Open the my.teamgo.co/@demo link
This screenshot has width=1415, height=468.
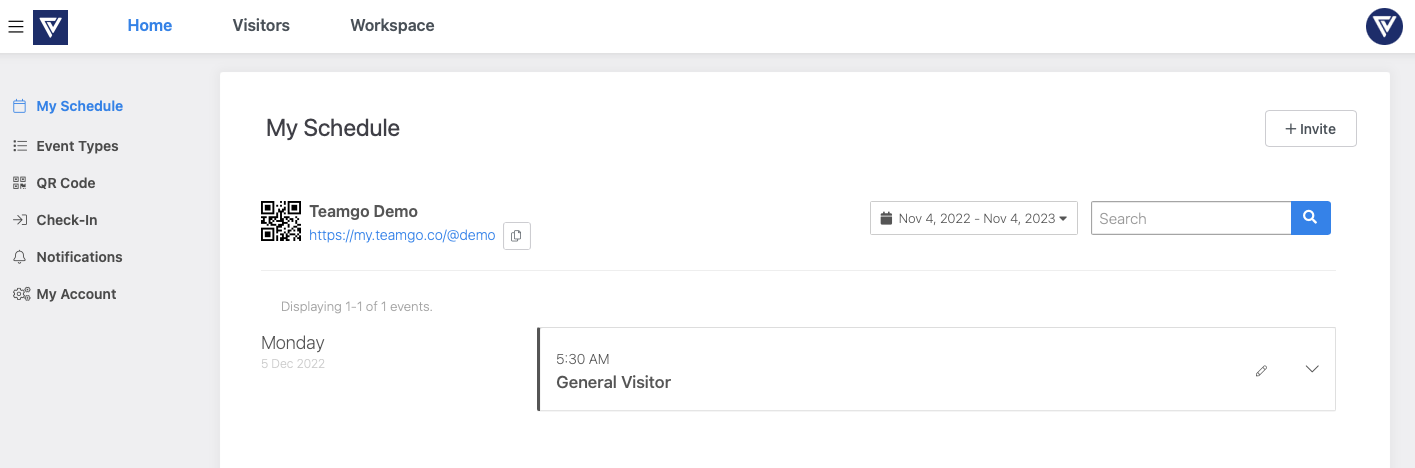tap(402, 235)
